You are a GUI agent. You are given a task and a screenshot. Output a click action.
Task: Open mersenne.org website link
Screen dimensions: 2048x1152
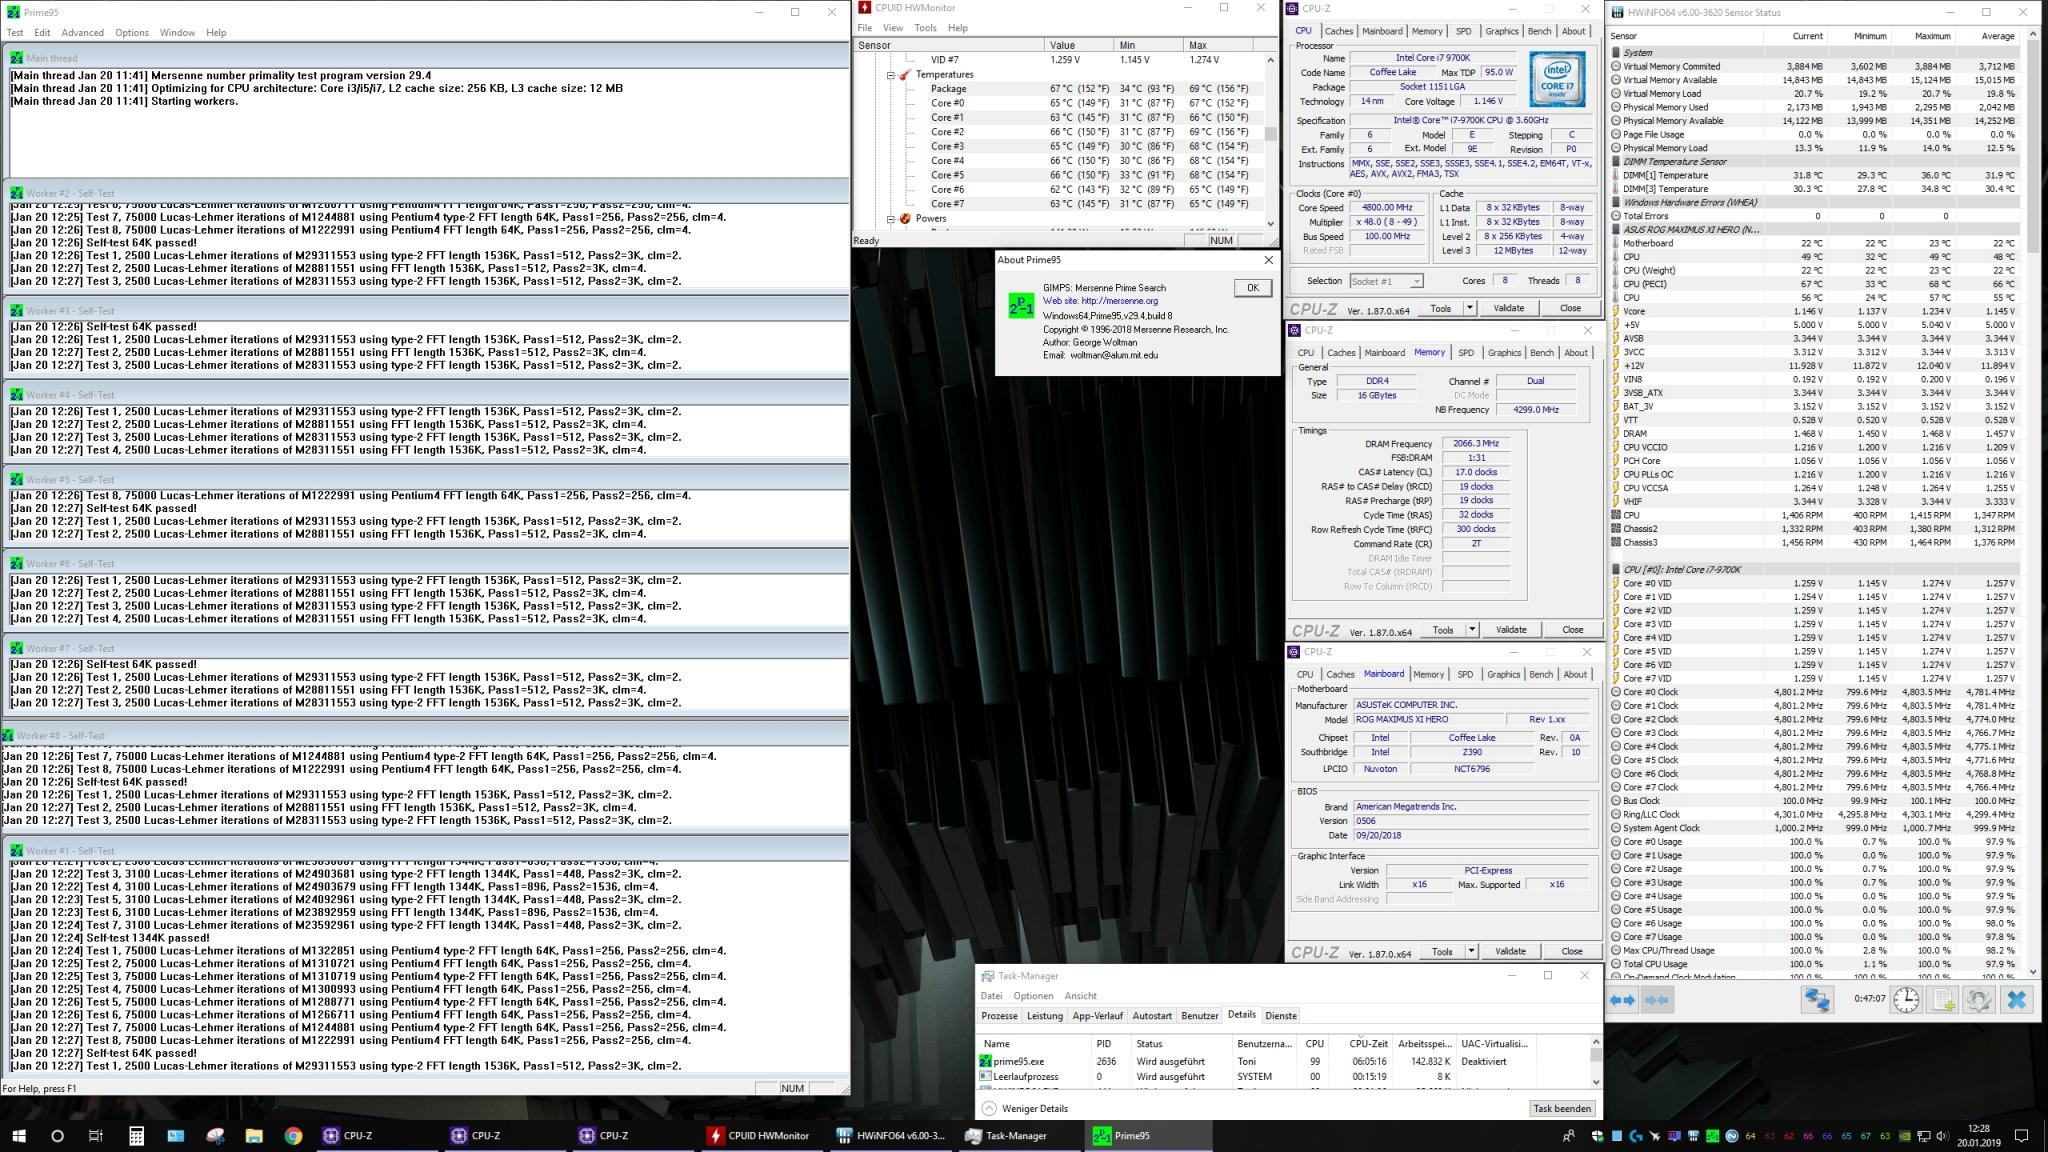1100,301
